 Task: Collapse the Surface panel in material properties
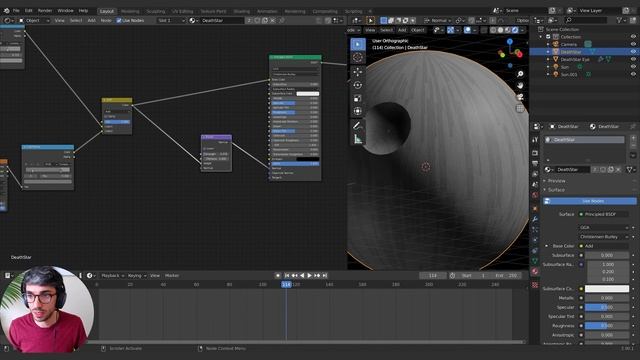(x=556, y=190)
